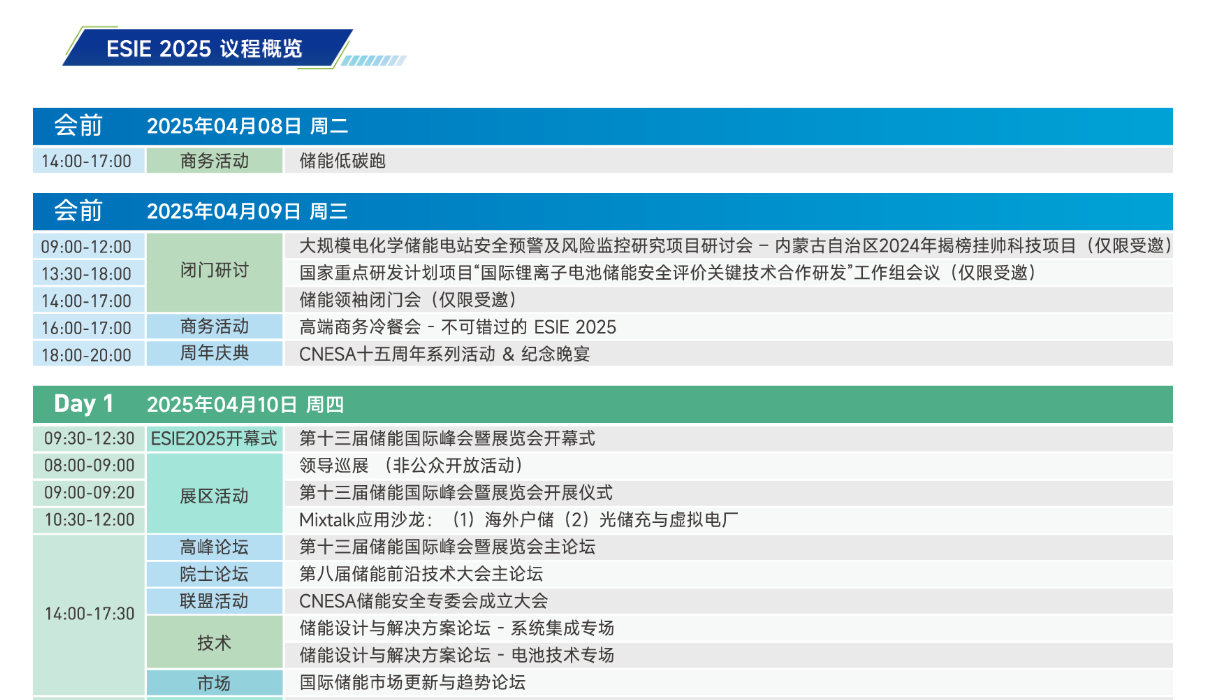The image size is (1210, 700).
Task: Click the 闭门研讨 category cell
Action: (214, 272)
